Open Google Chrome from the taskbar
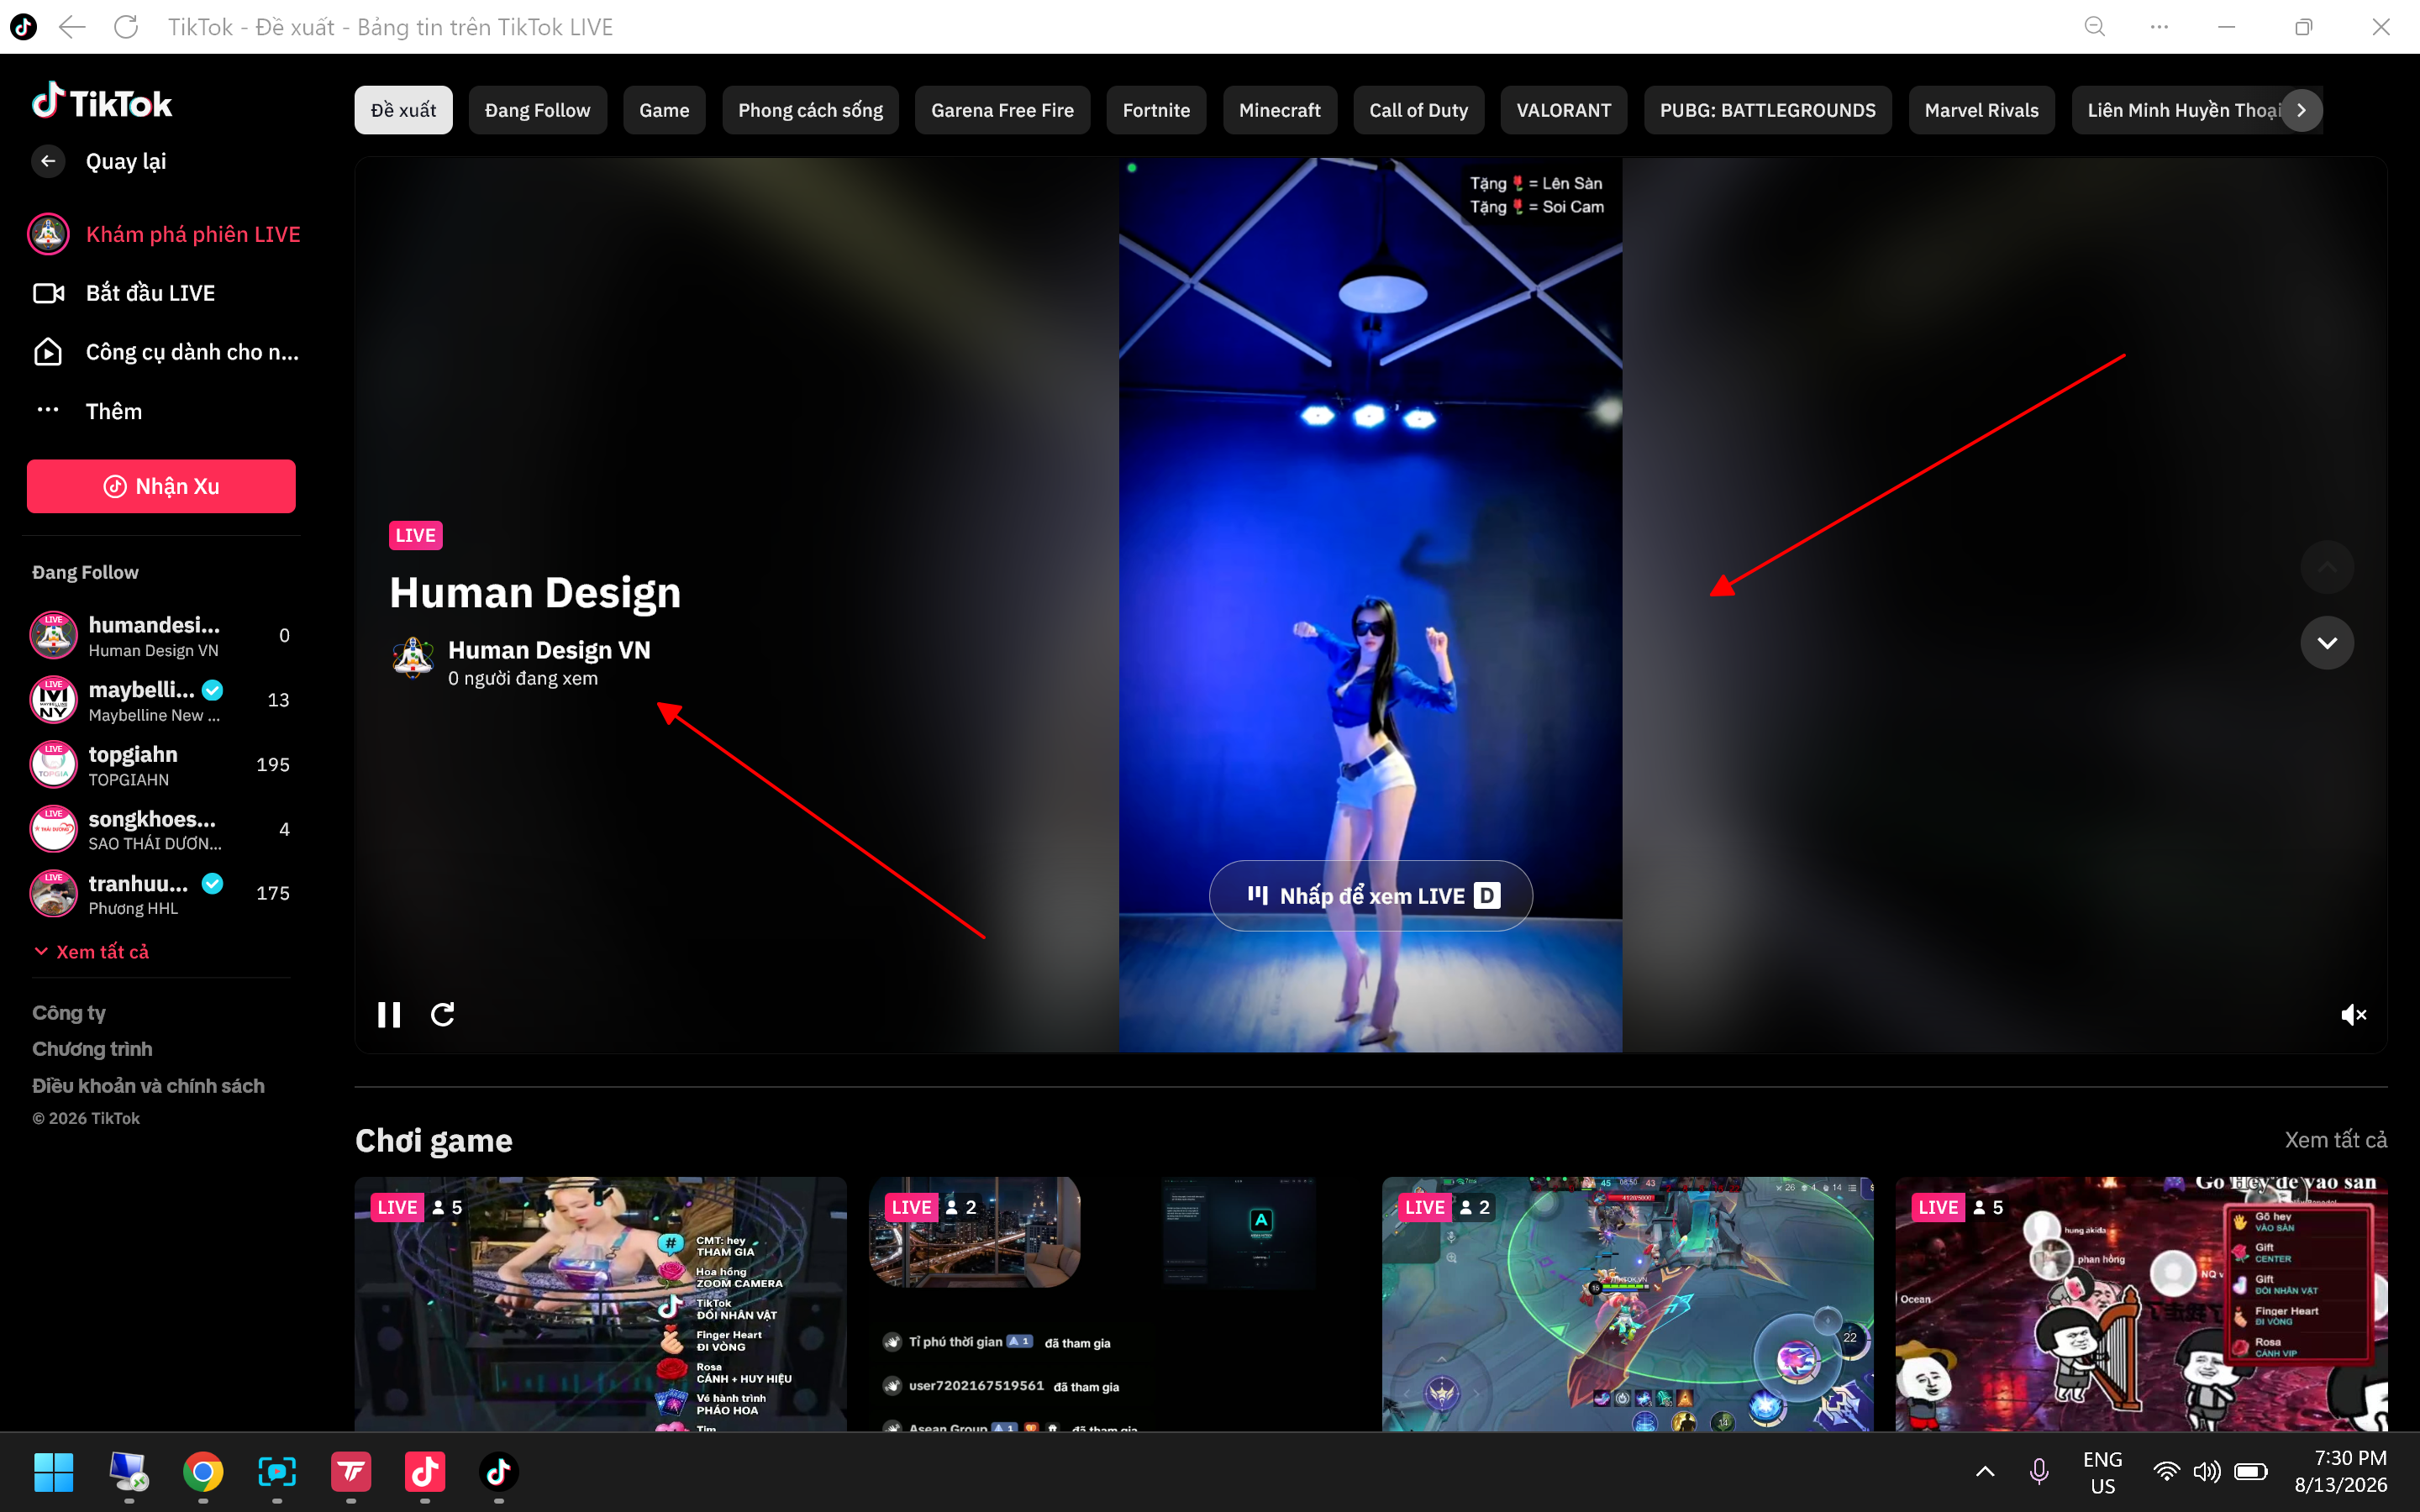Viewport: 2420px width, 1512px height. 203,1472
